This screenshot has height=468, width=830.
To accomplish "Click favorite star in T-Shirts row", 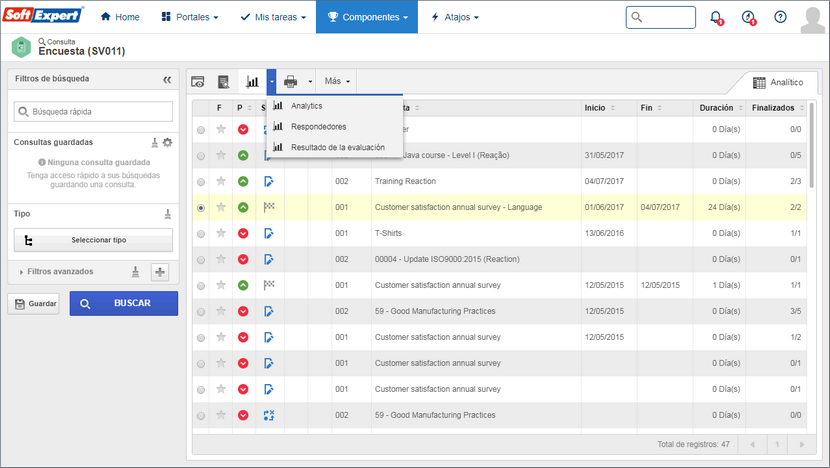I will pos(221,233).
